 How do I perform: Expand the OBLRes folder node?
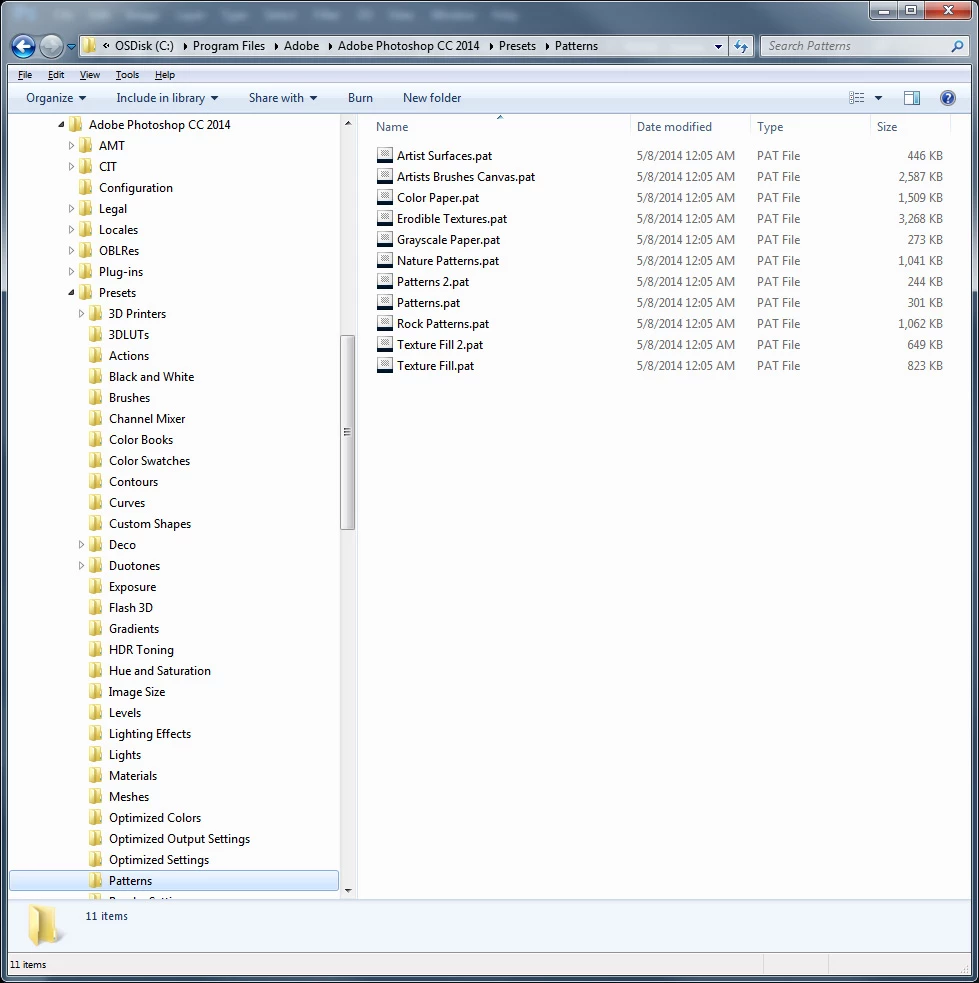(x=71, y=251)
